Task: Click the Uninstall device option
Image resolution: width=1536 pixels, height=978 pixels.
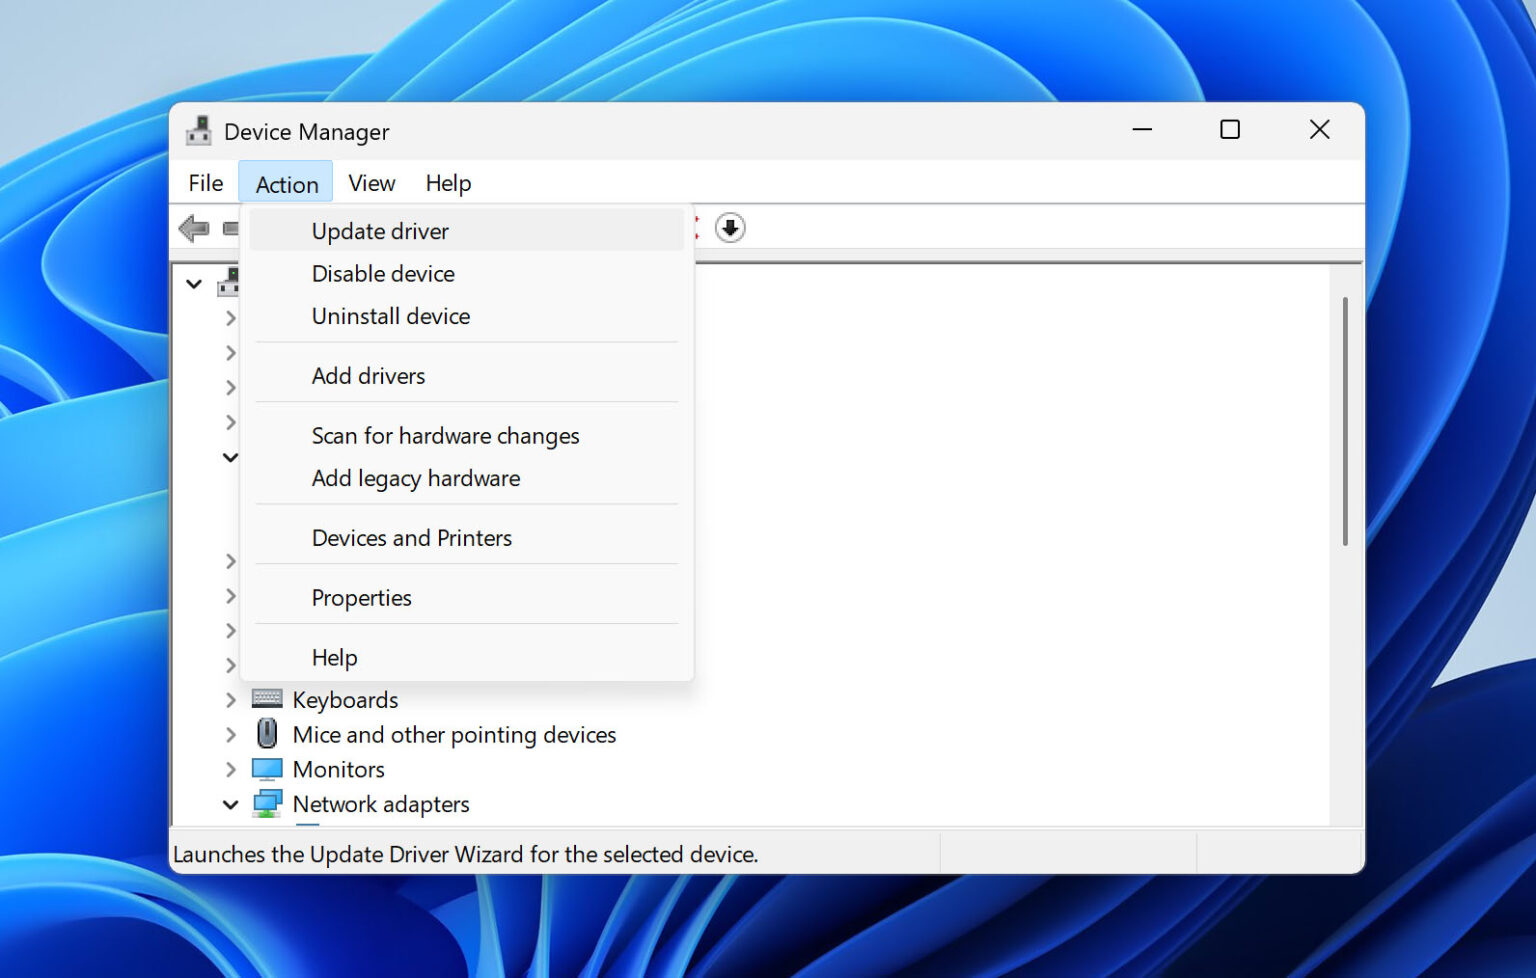Action: click(x=390, y=316)
